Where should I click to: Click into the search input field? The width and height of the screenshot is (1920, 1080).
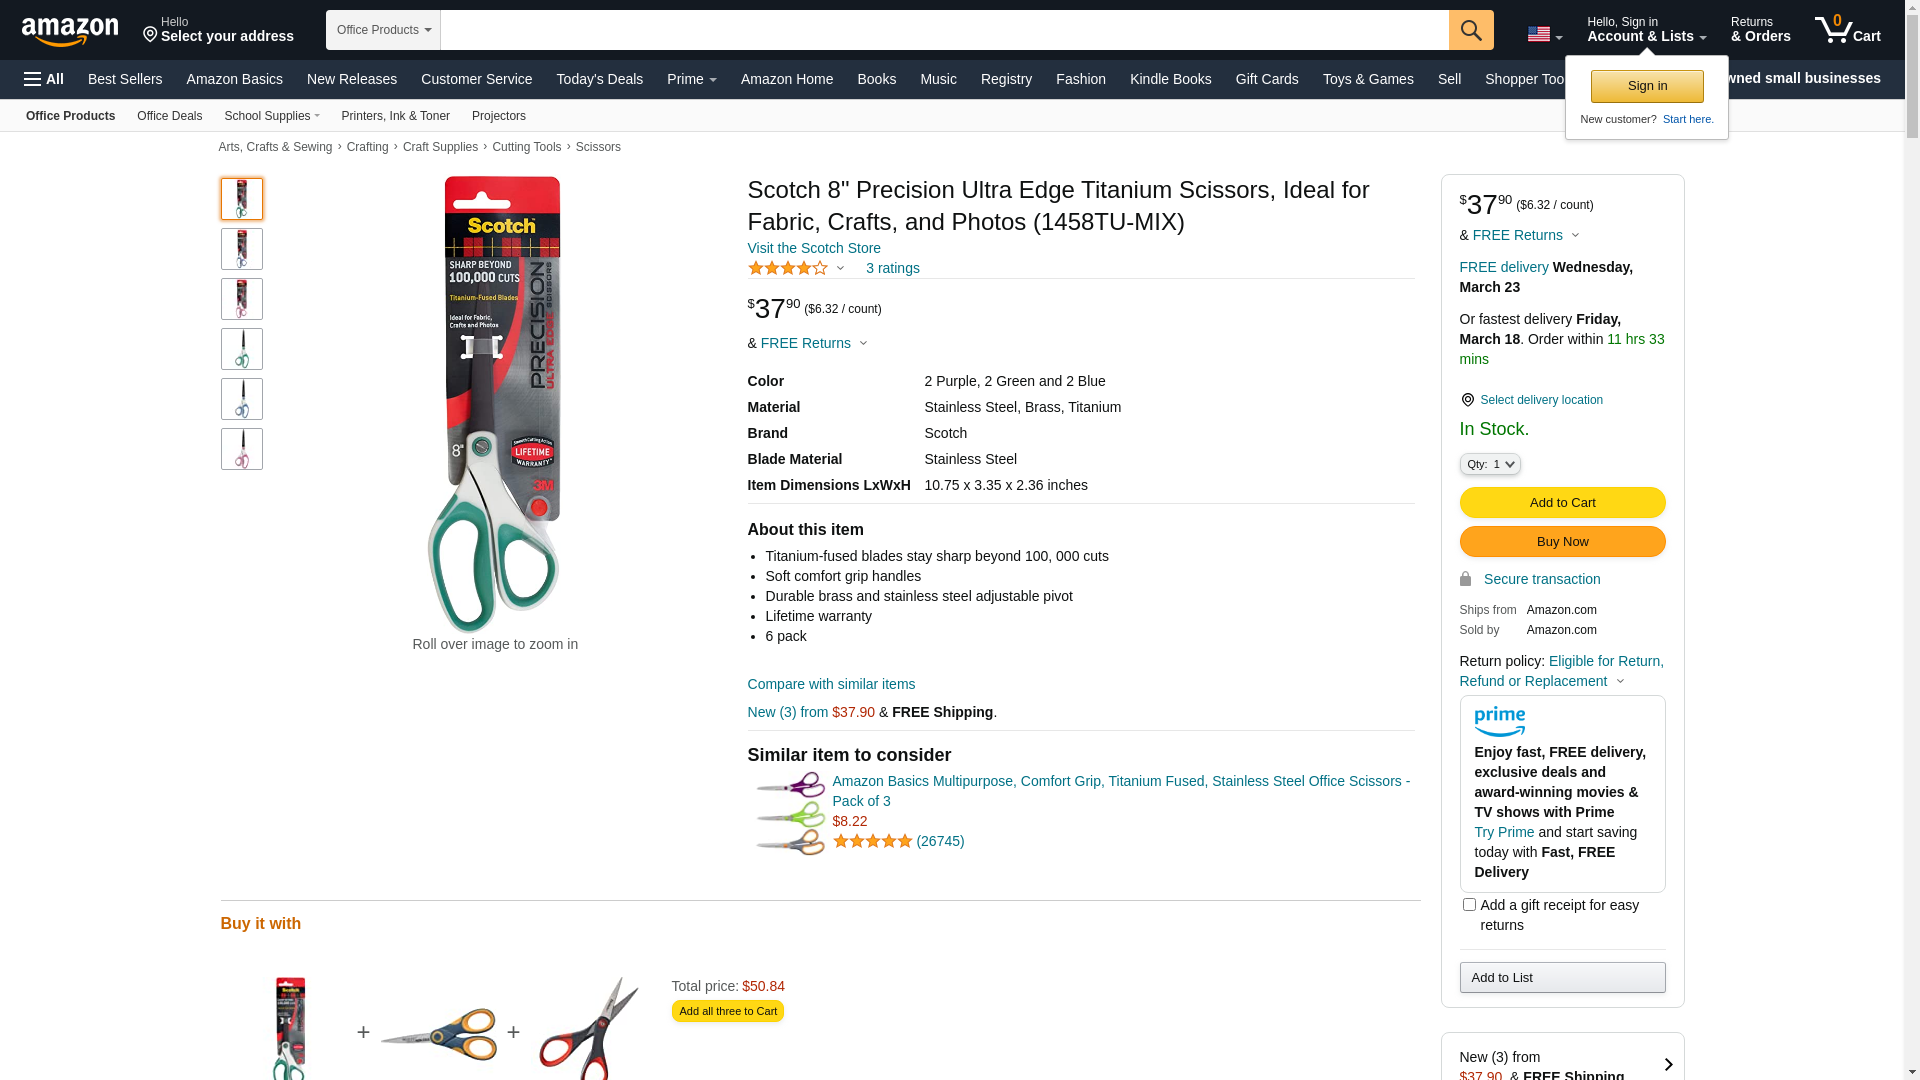point(945,30)
